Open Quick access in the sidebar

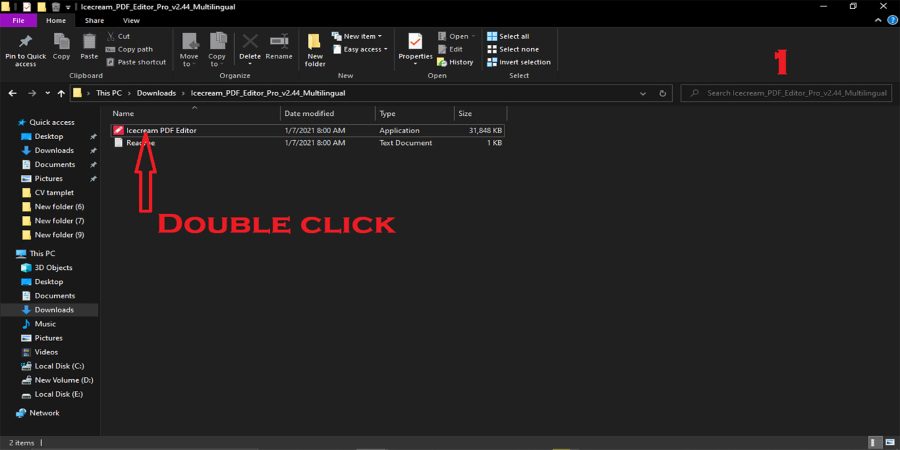tap(46, 122)
